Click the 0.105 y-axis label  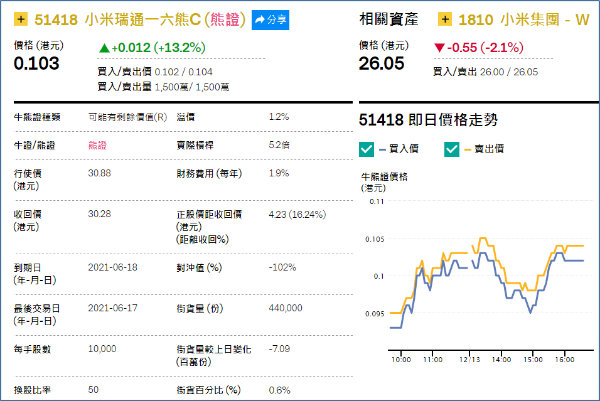point(375,240)
